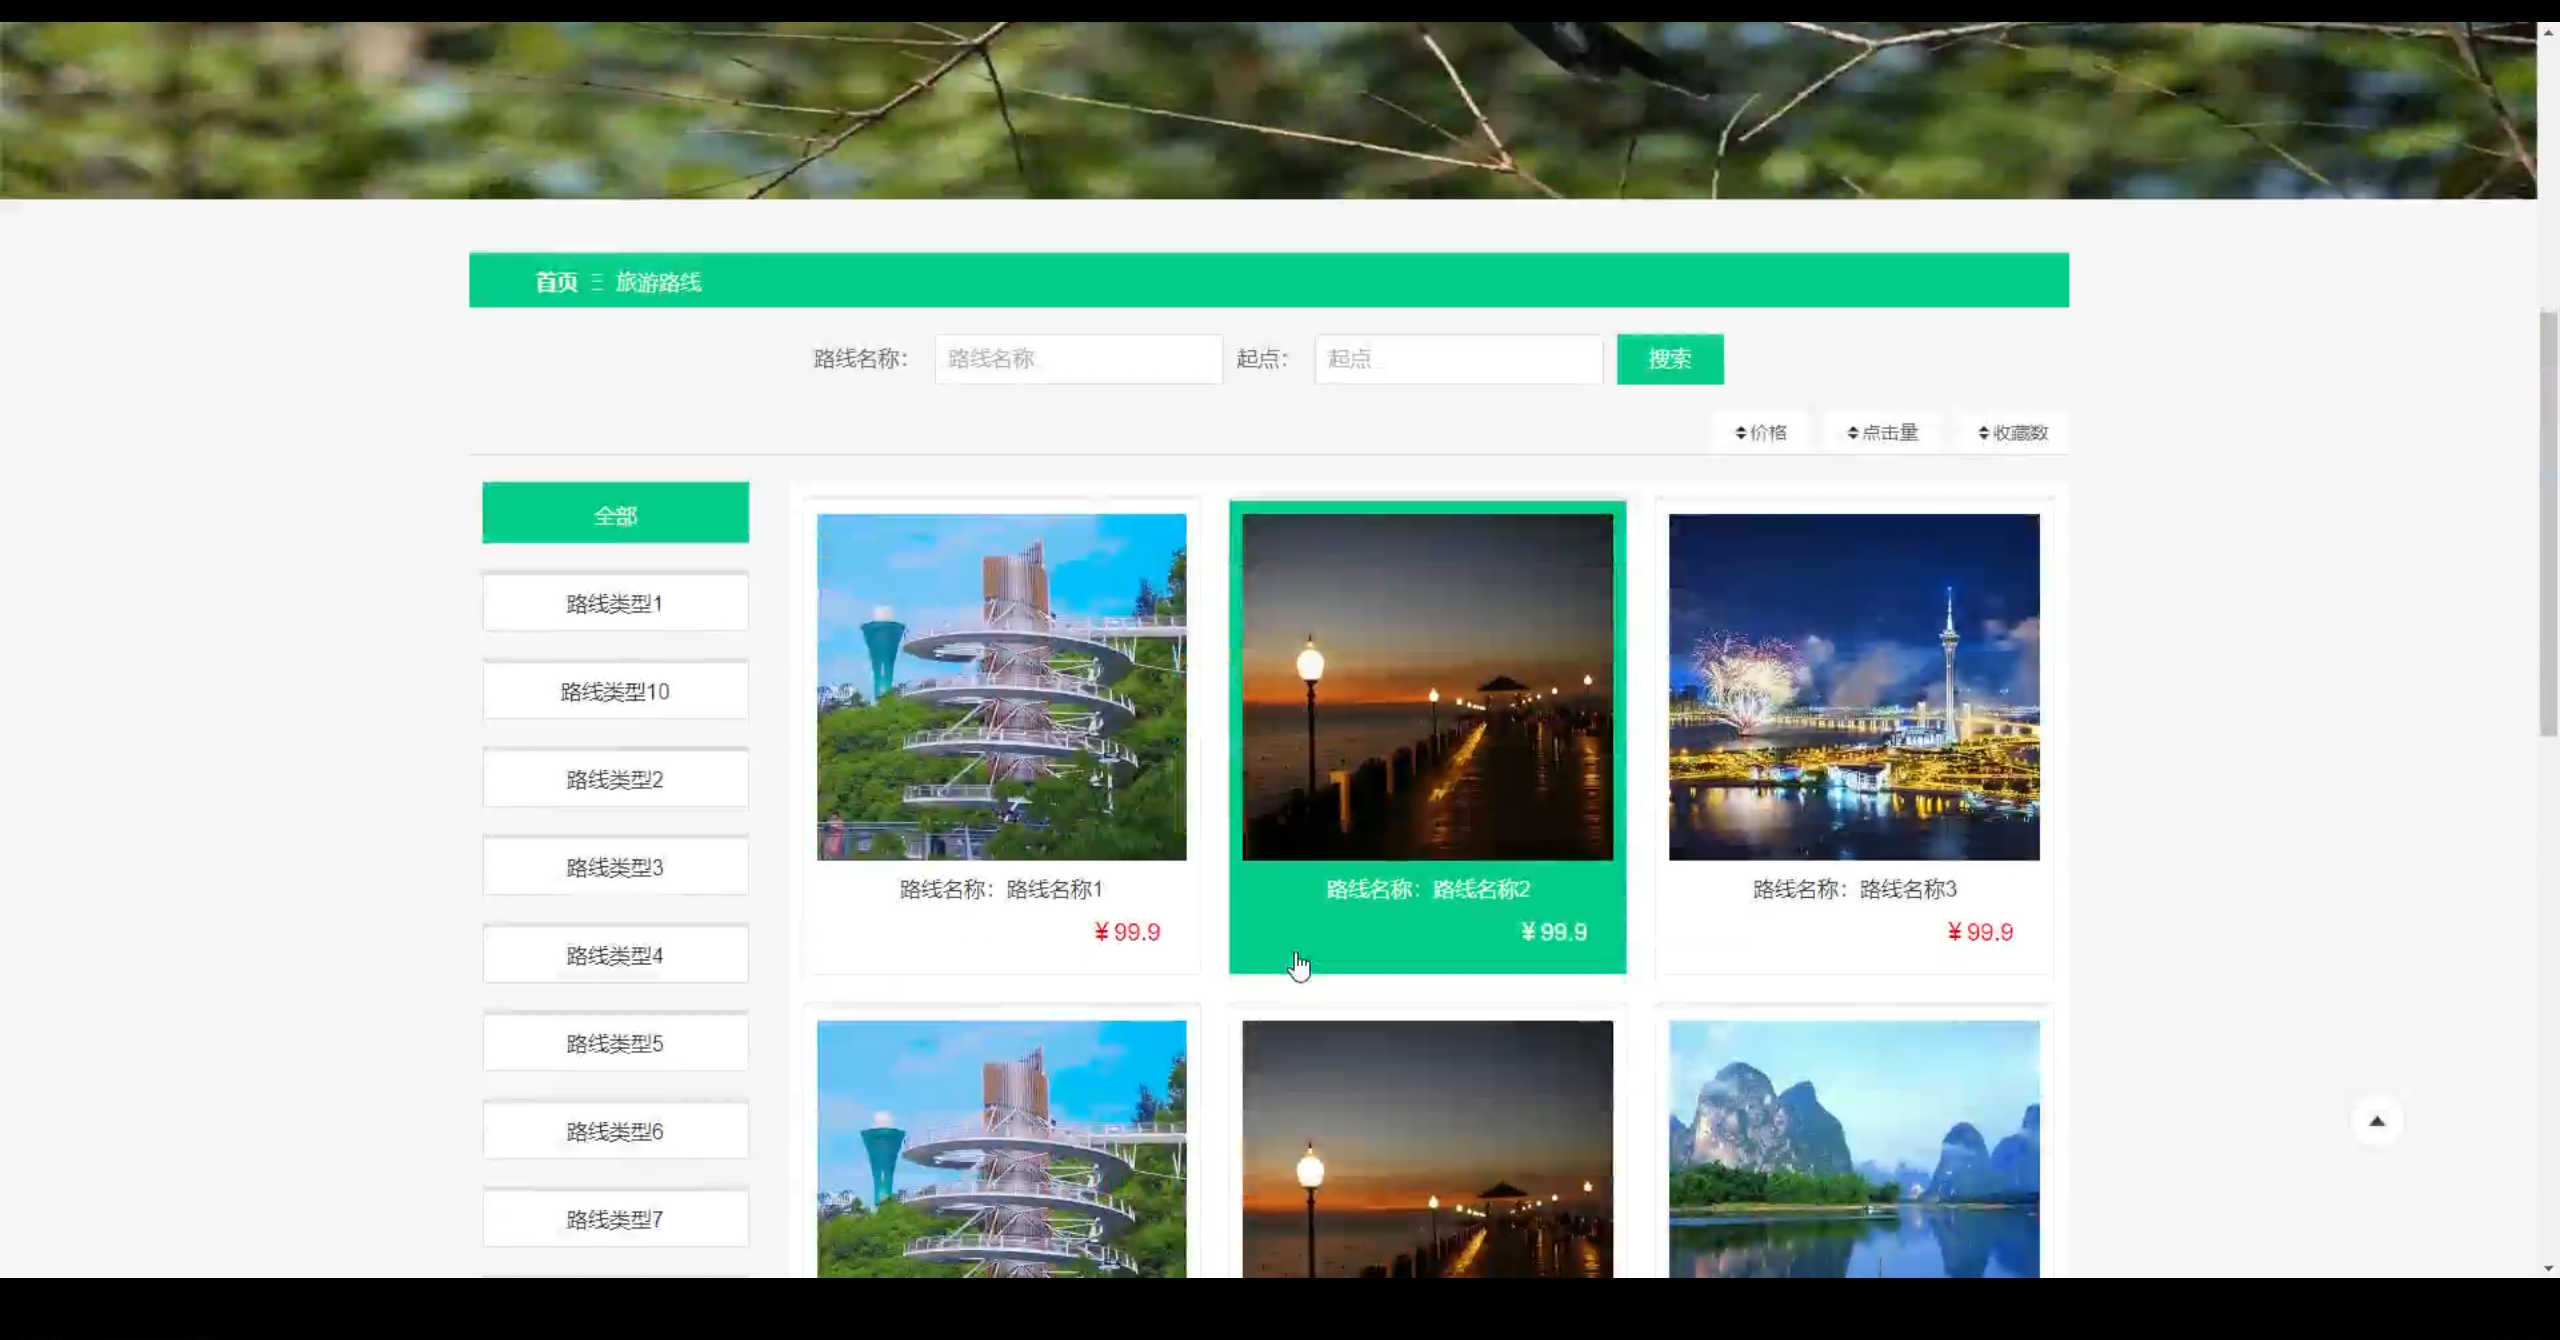Screen dimensions: 2560x1340
Task: Select category 路线类型7
Action: [615, 1218]
